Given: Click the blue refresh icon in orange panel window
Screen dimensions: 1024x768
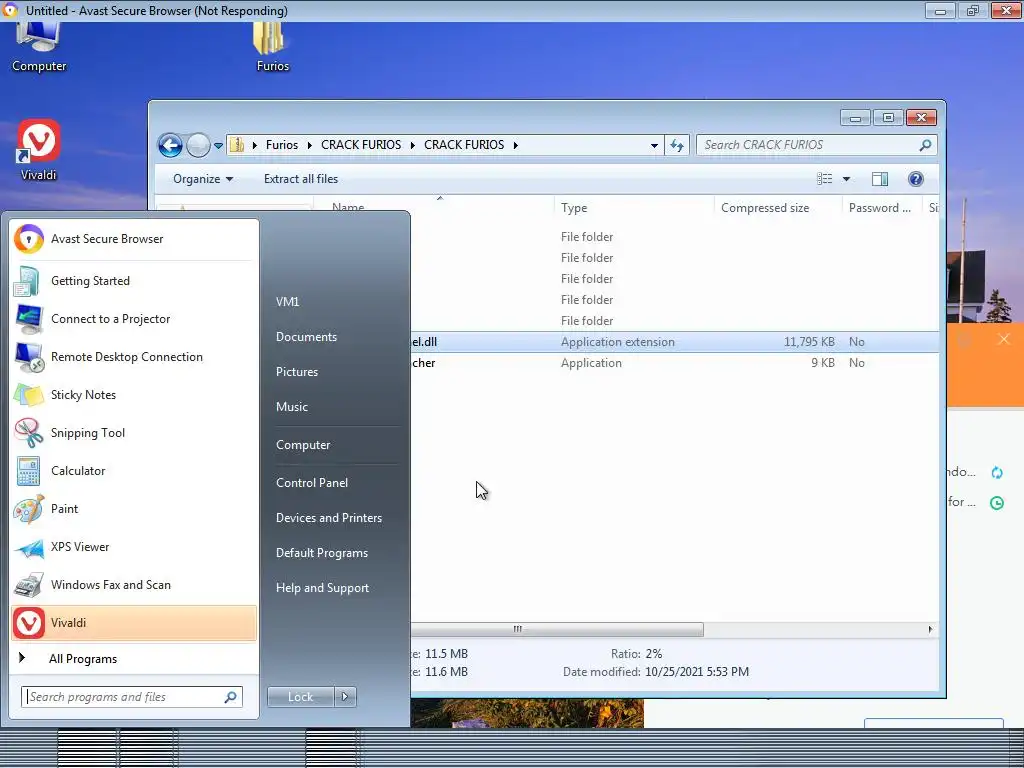Looking at the screenshot, I should [997, 472].
